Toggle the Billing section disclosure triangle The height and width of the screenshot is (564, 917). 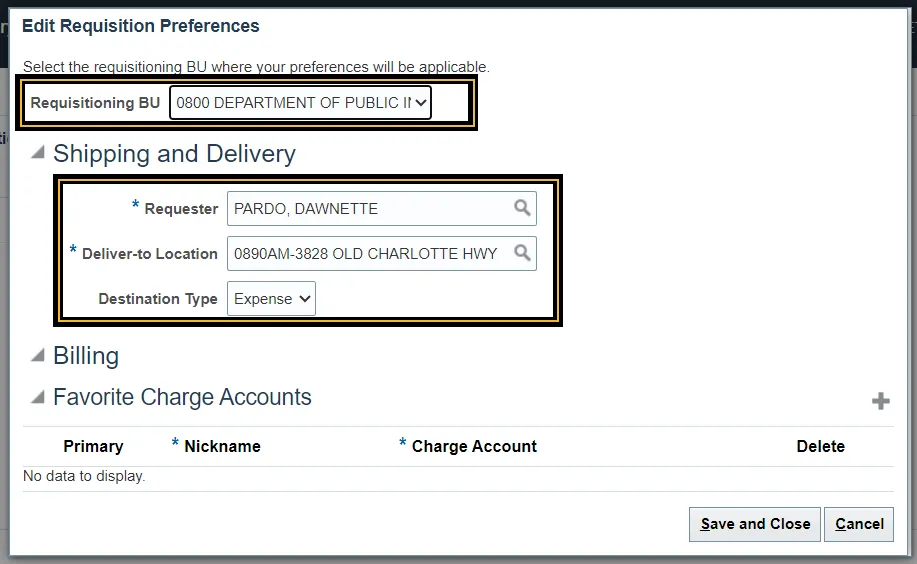38,355
